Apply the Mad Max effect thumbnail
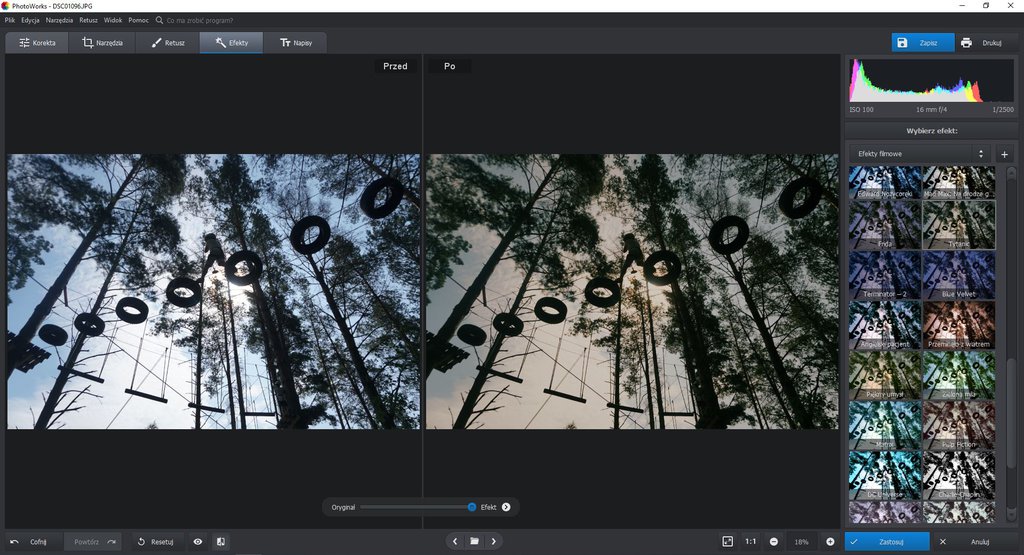Viewport: 1024px width, 555px height. pyautogui.click(x=959, y=182)
